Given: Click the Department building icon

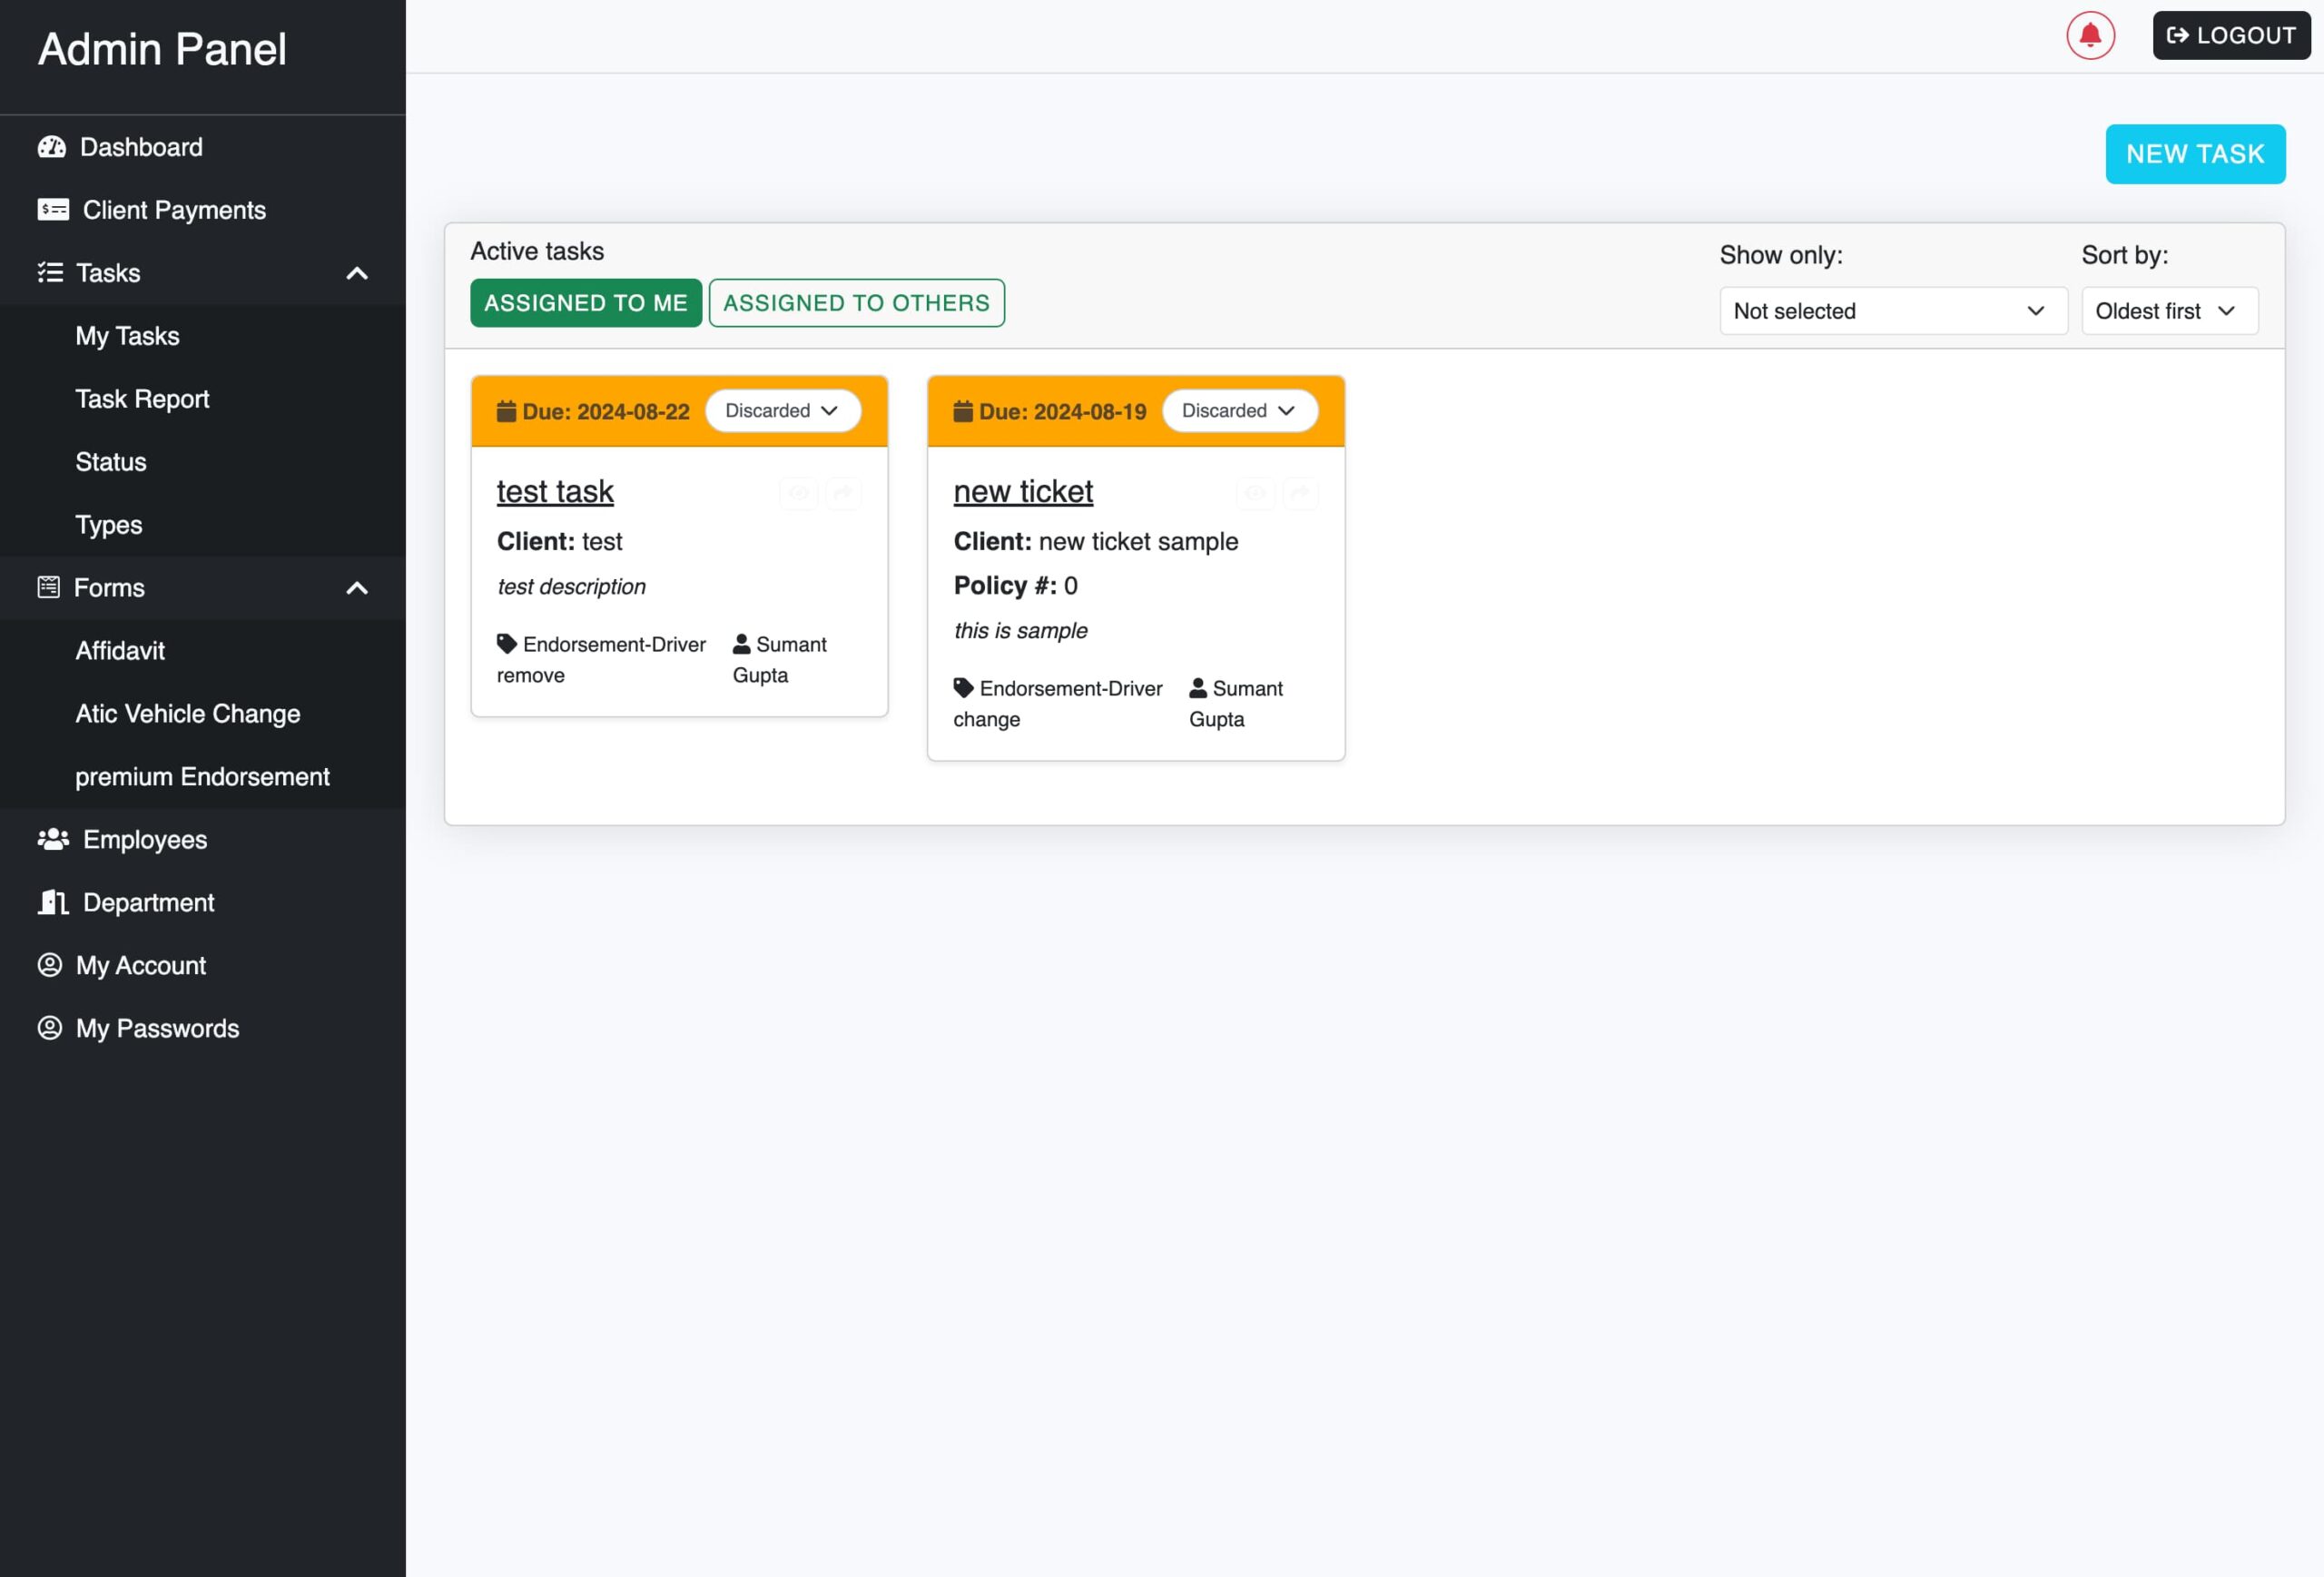Looking at the screenshot, I should coord(53,902).
